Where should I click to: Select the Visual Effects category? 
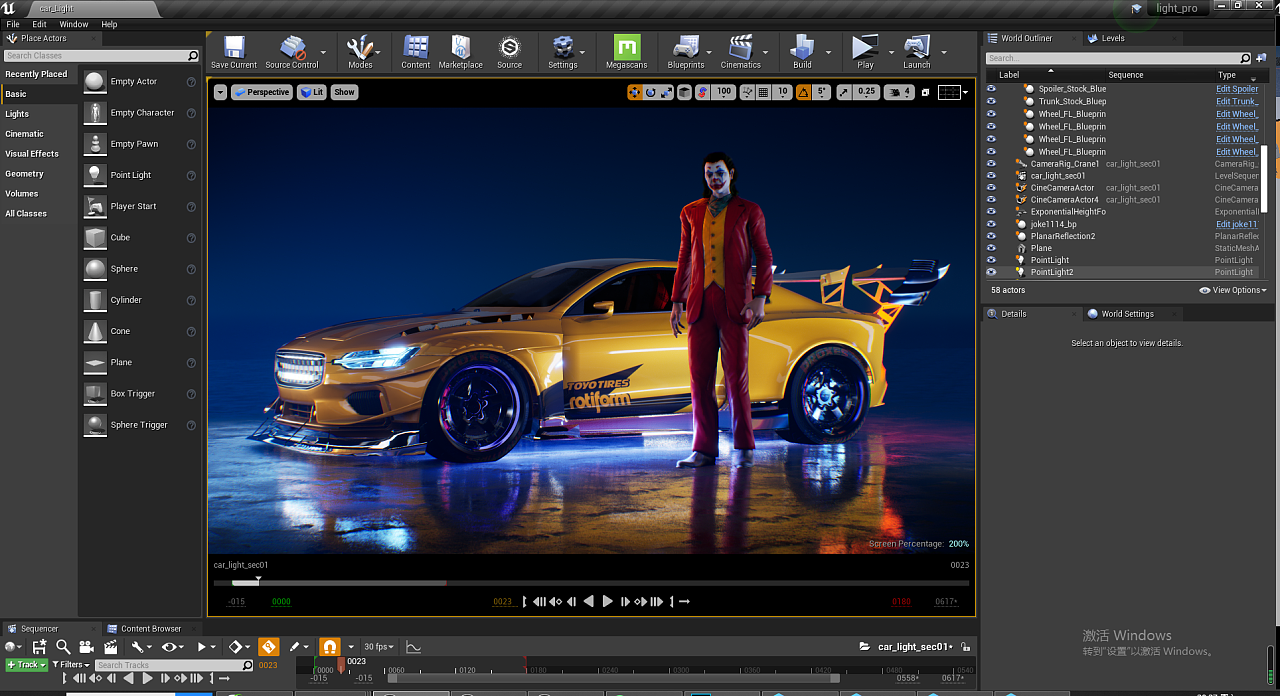click(x=32, y=154)
